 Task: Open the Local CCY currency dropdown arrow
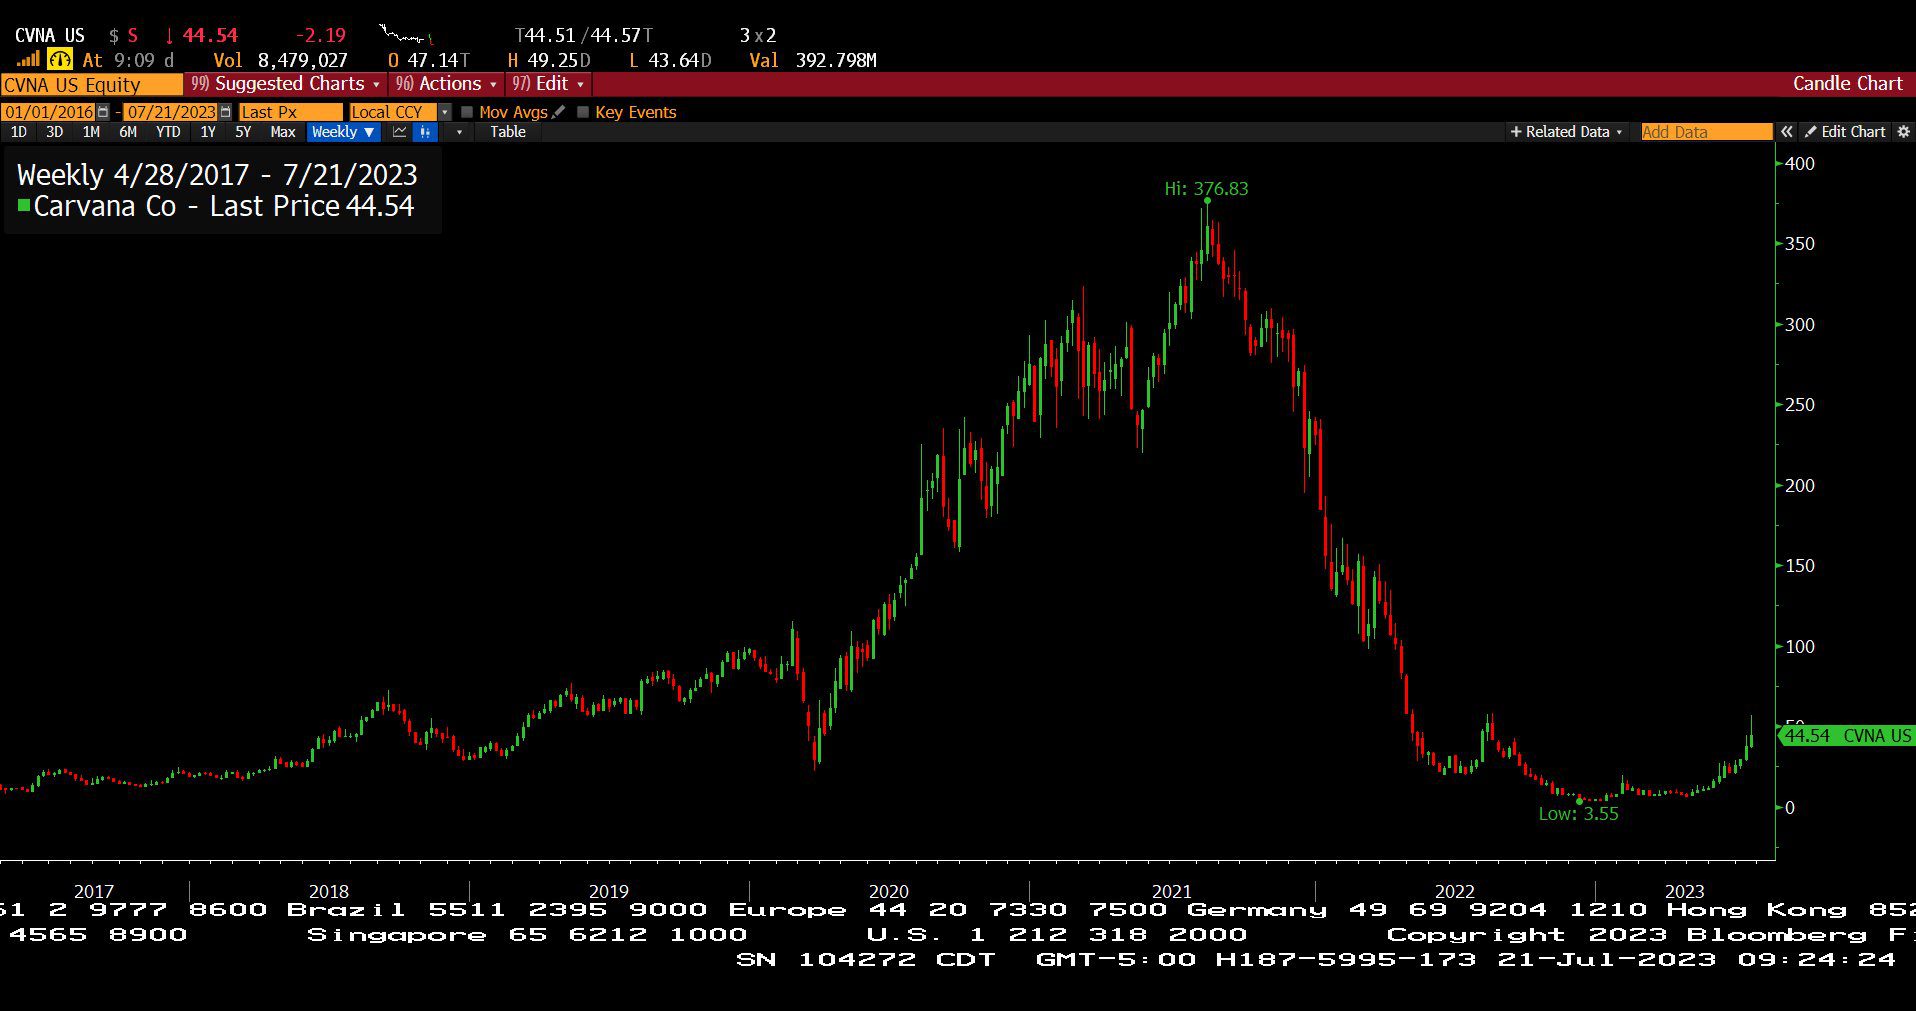[445, 112]
